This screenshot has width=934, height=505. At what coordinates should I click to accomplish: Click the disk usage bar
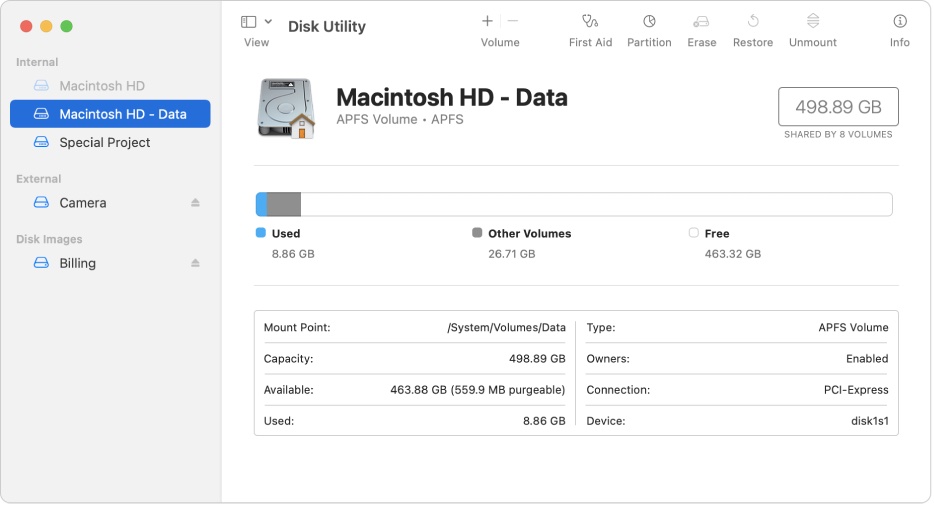[x=574, y=205]
